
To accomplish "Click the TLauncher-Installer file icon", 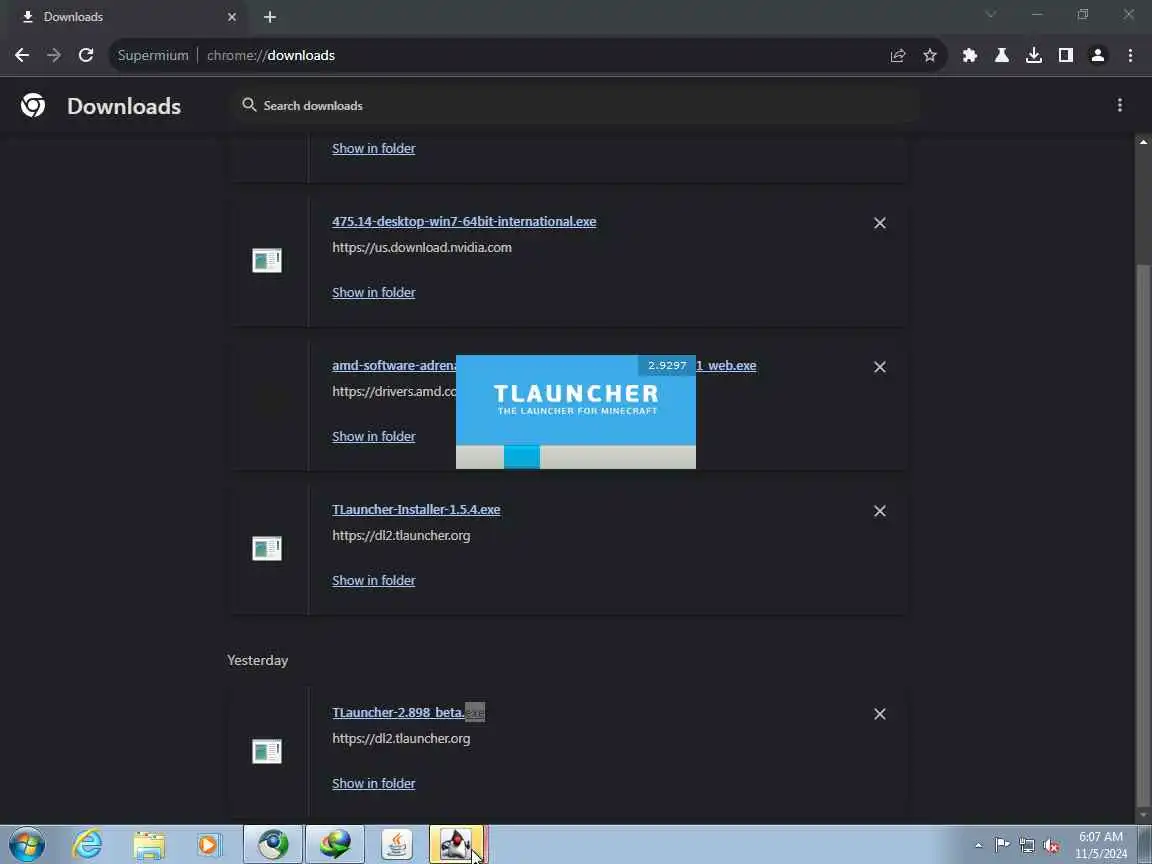I will point(267,548).
